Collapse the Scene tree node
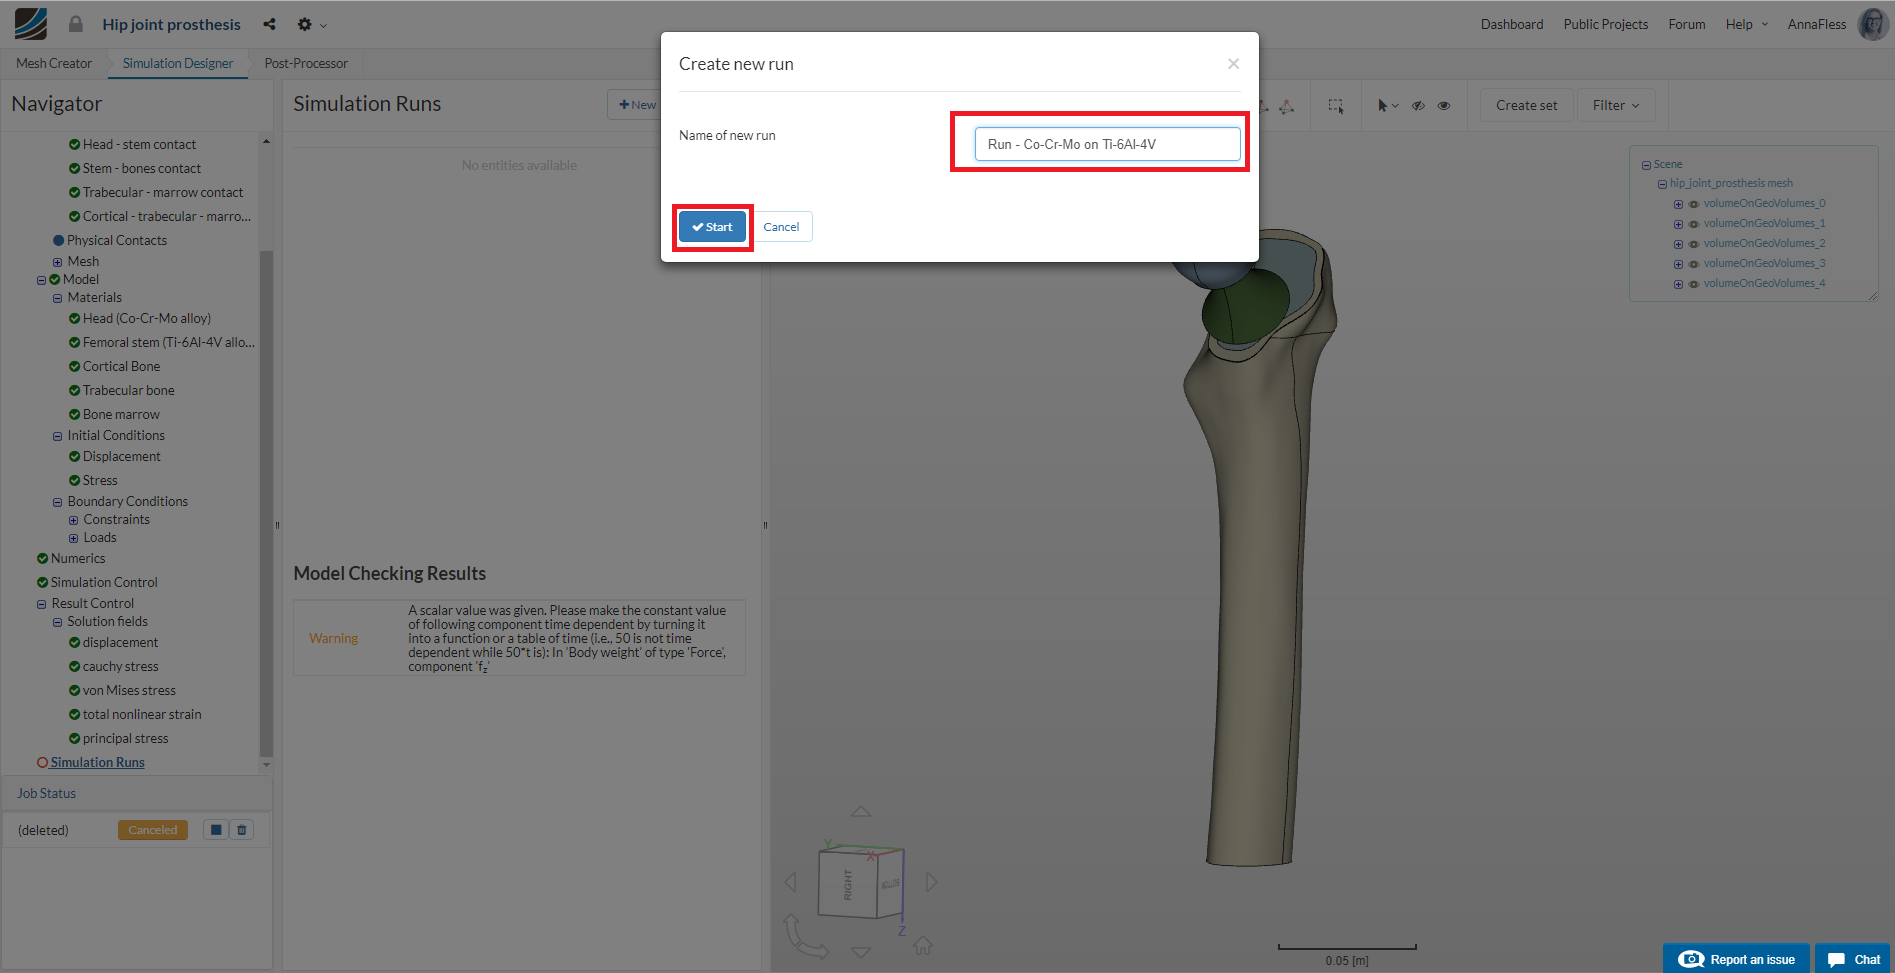The width and height of the screenshot is (1895, 973). click(x=1646, y=165)
